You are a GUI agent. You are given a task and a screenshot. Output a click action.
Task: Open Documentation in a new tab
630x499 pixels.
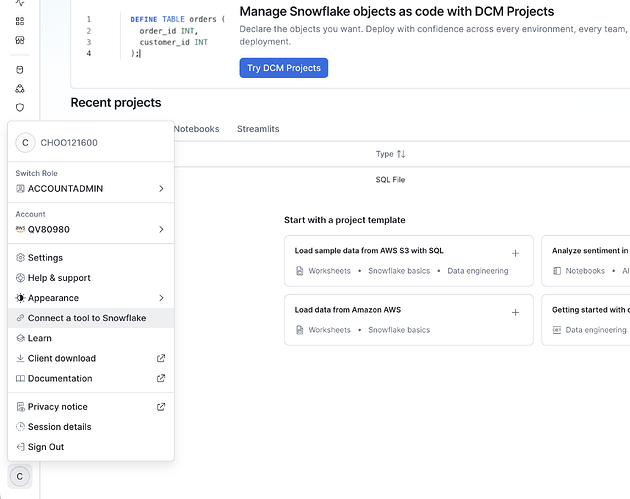pos(91,378)
